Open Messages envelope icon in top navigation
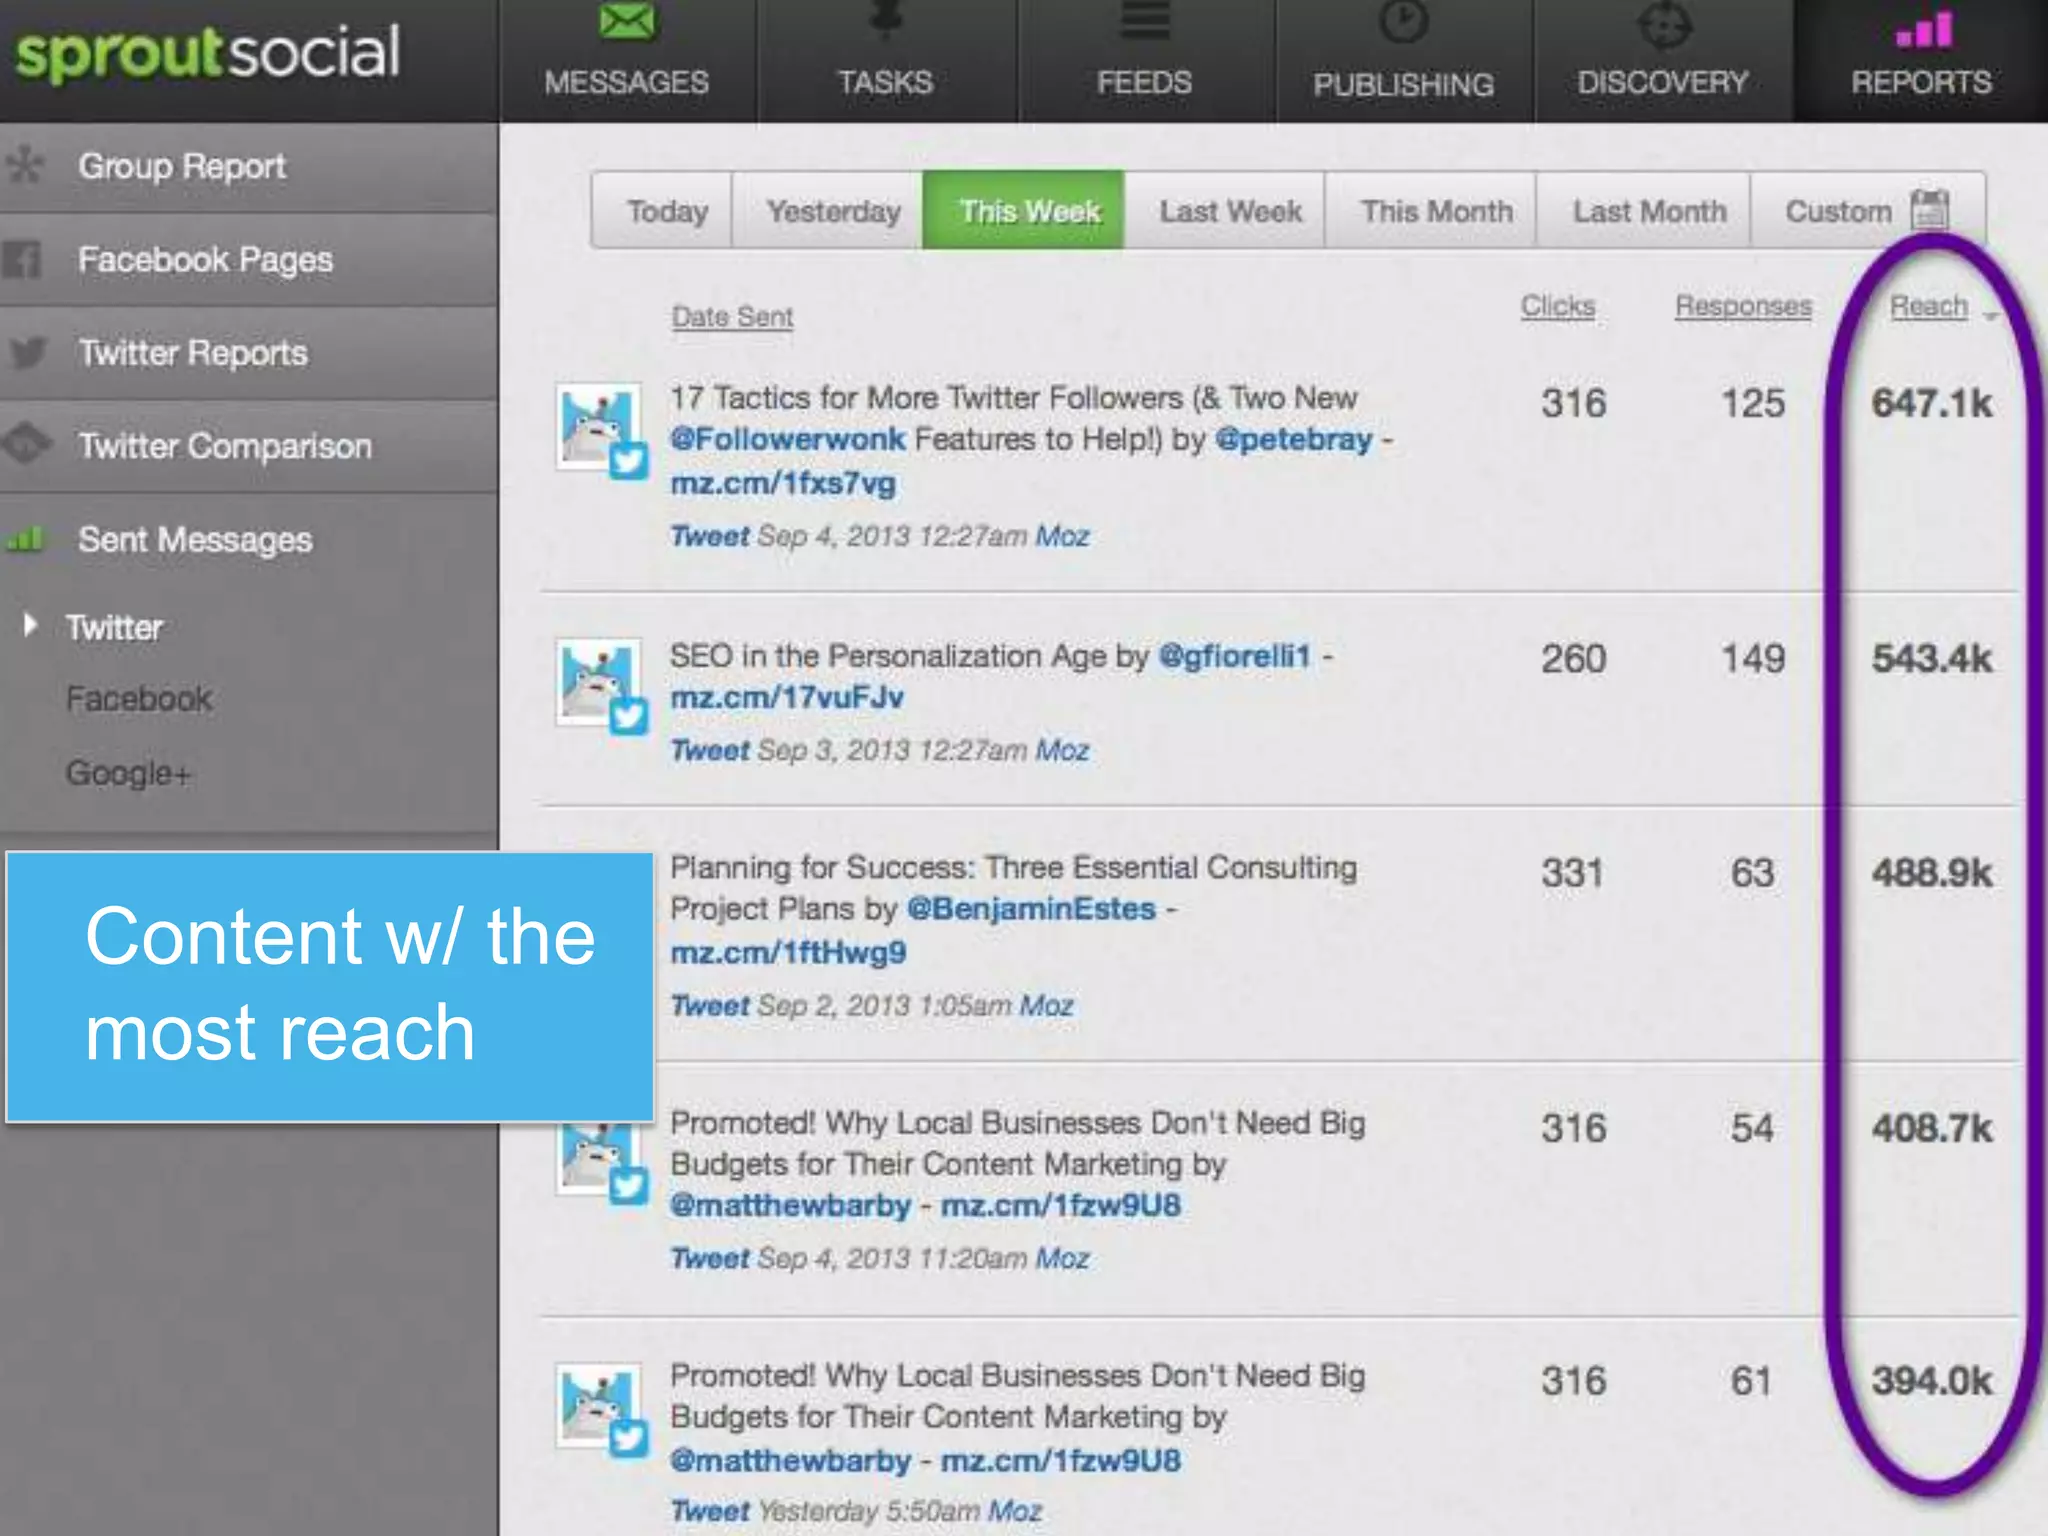2048x1536 pixels. (627, 20)
